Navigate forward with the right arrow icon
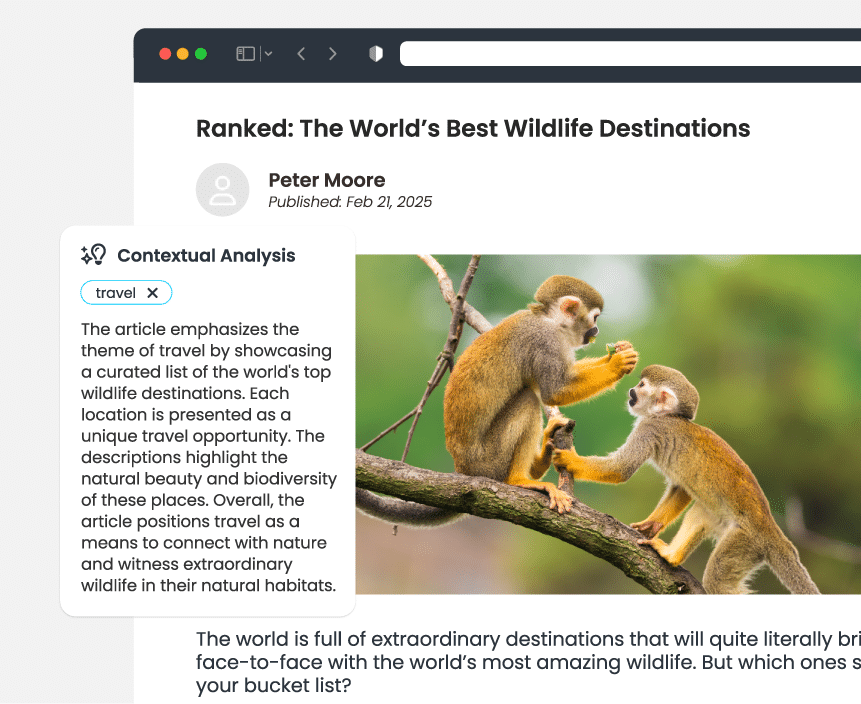The image size is (861, 704). pyautogui.click(x=333, y=54)
